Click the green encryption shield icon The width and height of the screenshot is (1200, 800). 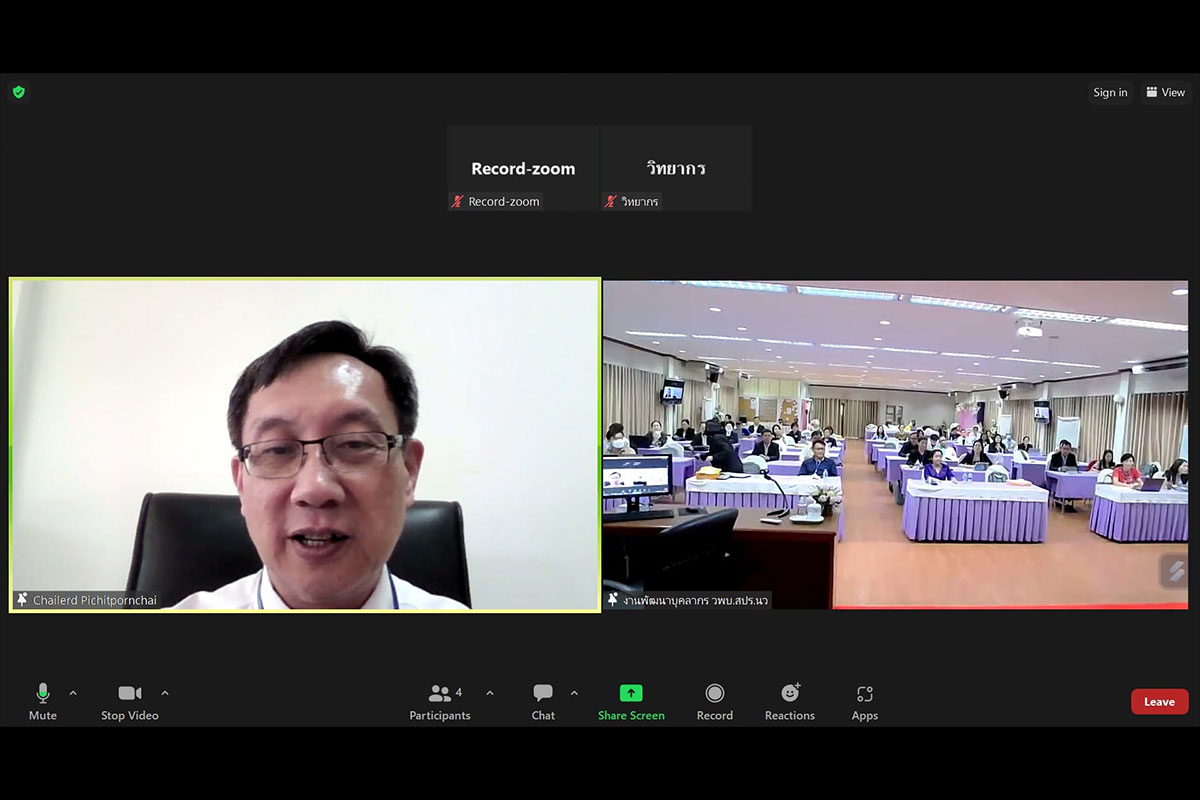(x=18, y=92)
